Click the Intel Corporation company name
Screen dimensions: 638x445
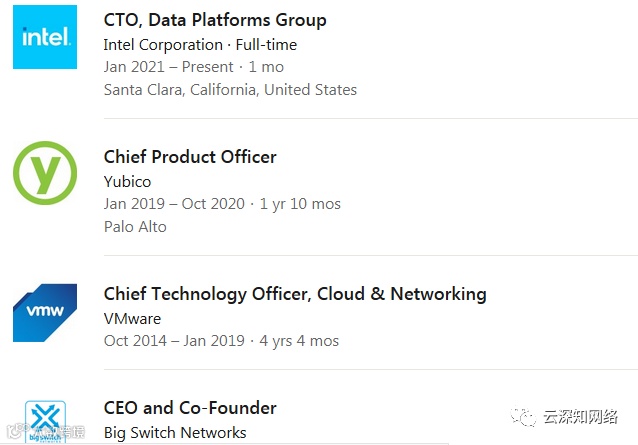click(163, 45)
